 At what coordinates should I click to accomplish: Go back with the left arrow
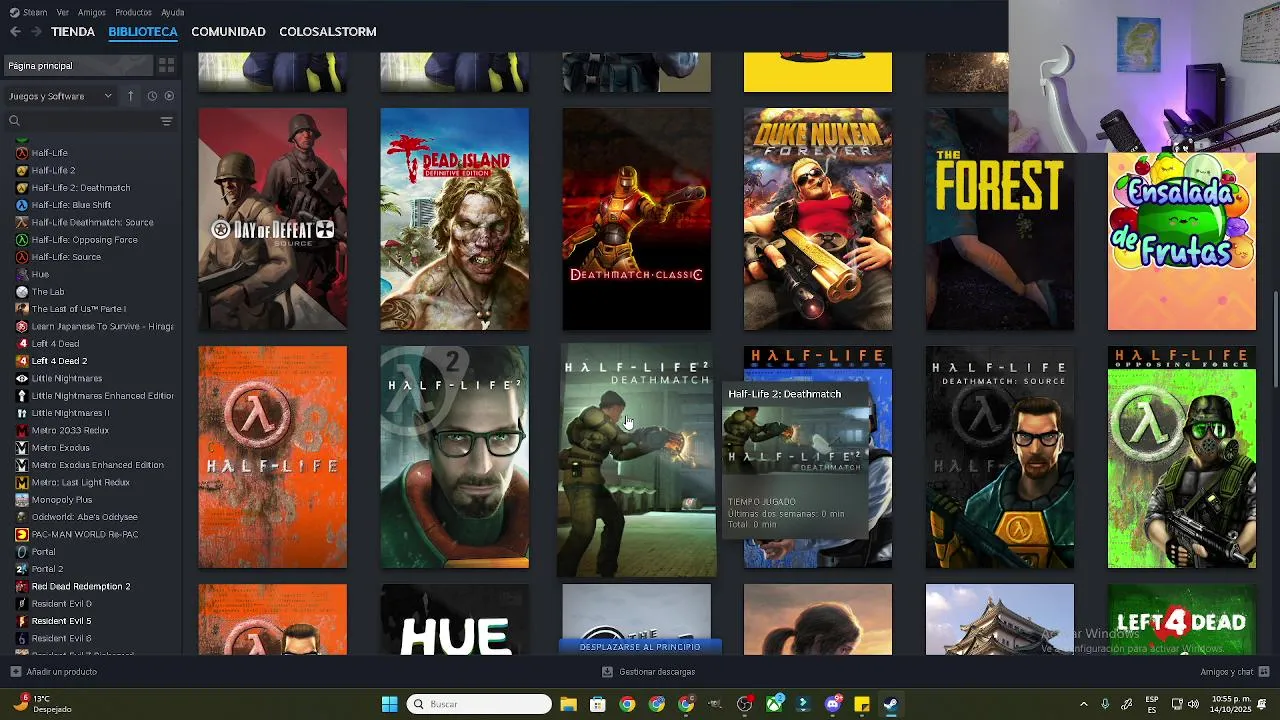tap(15, 32)
